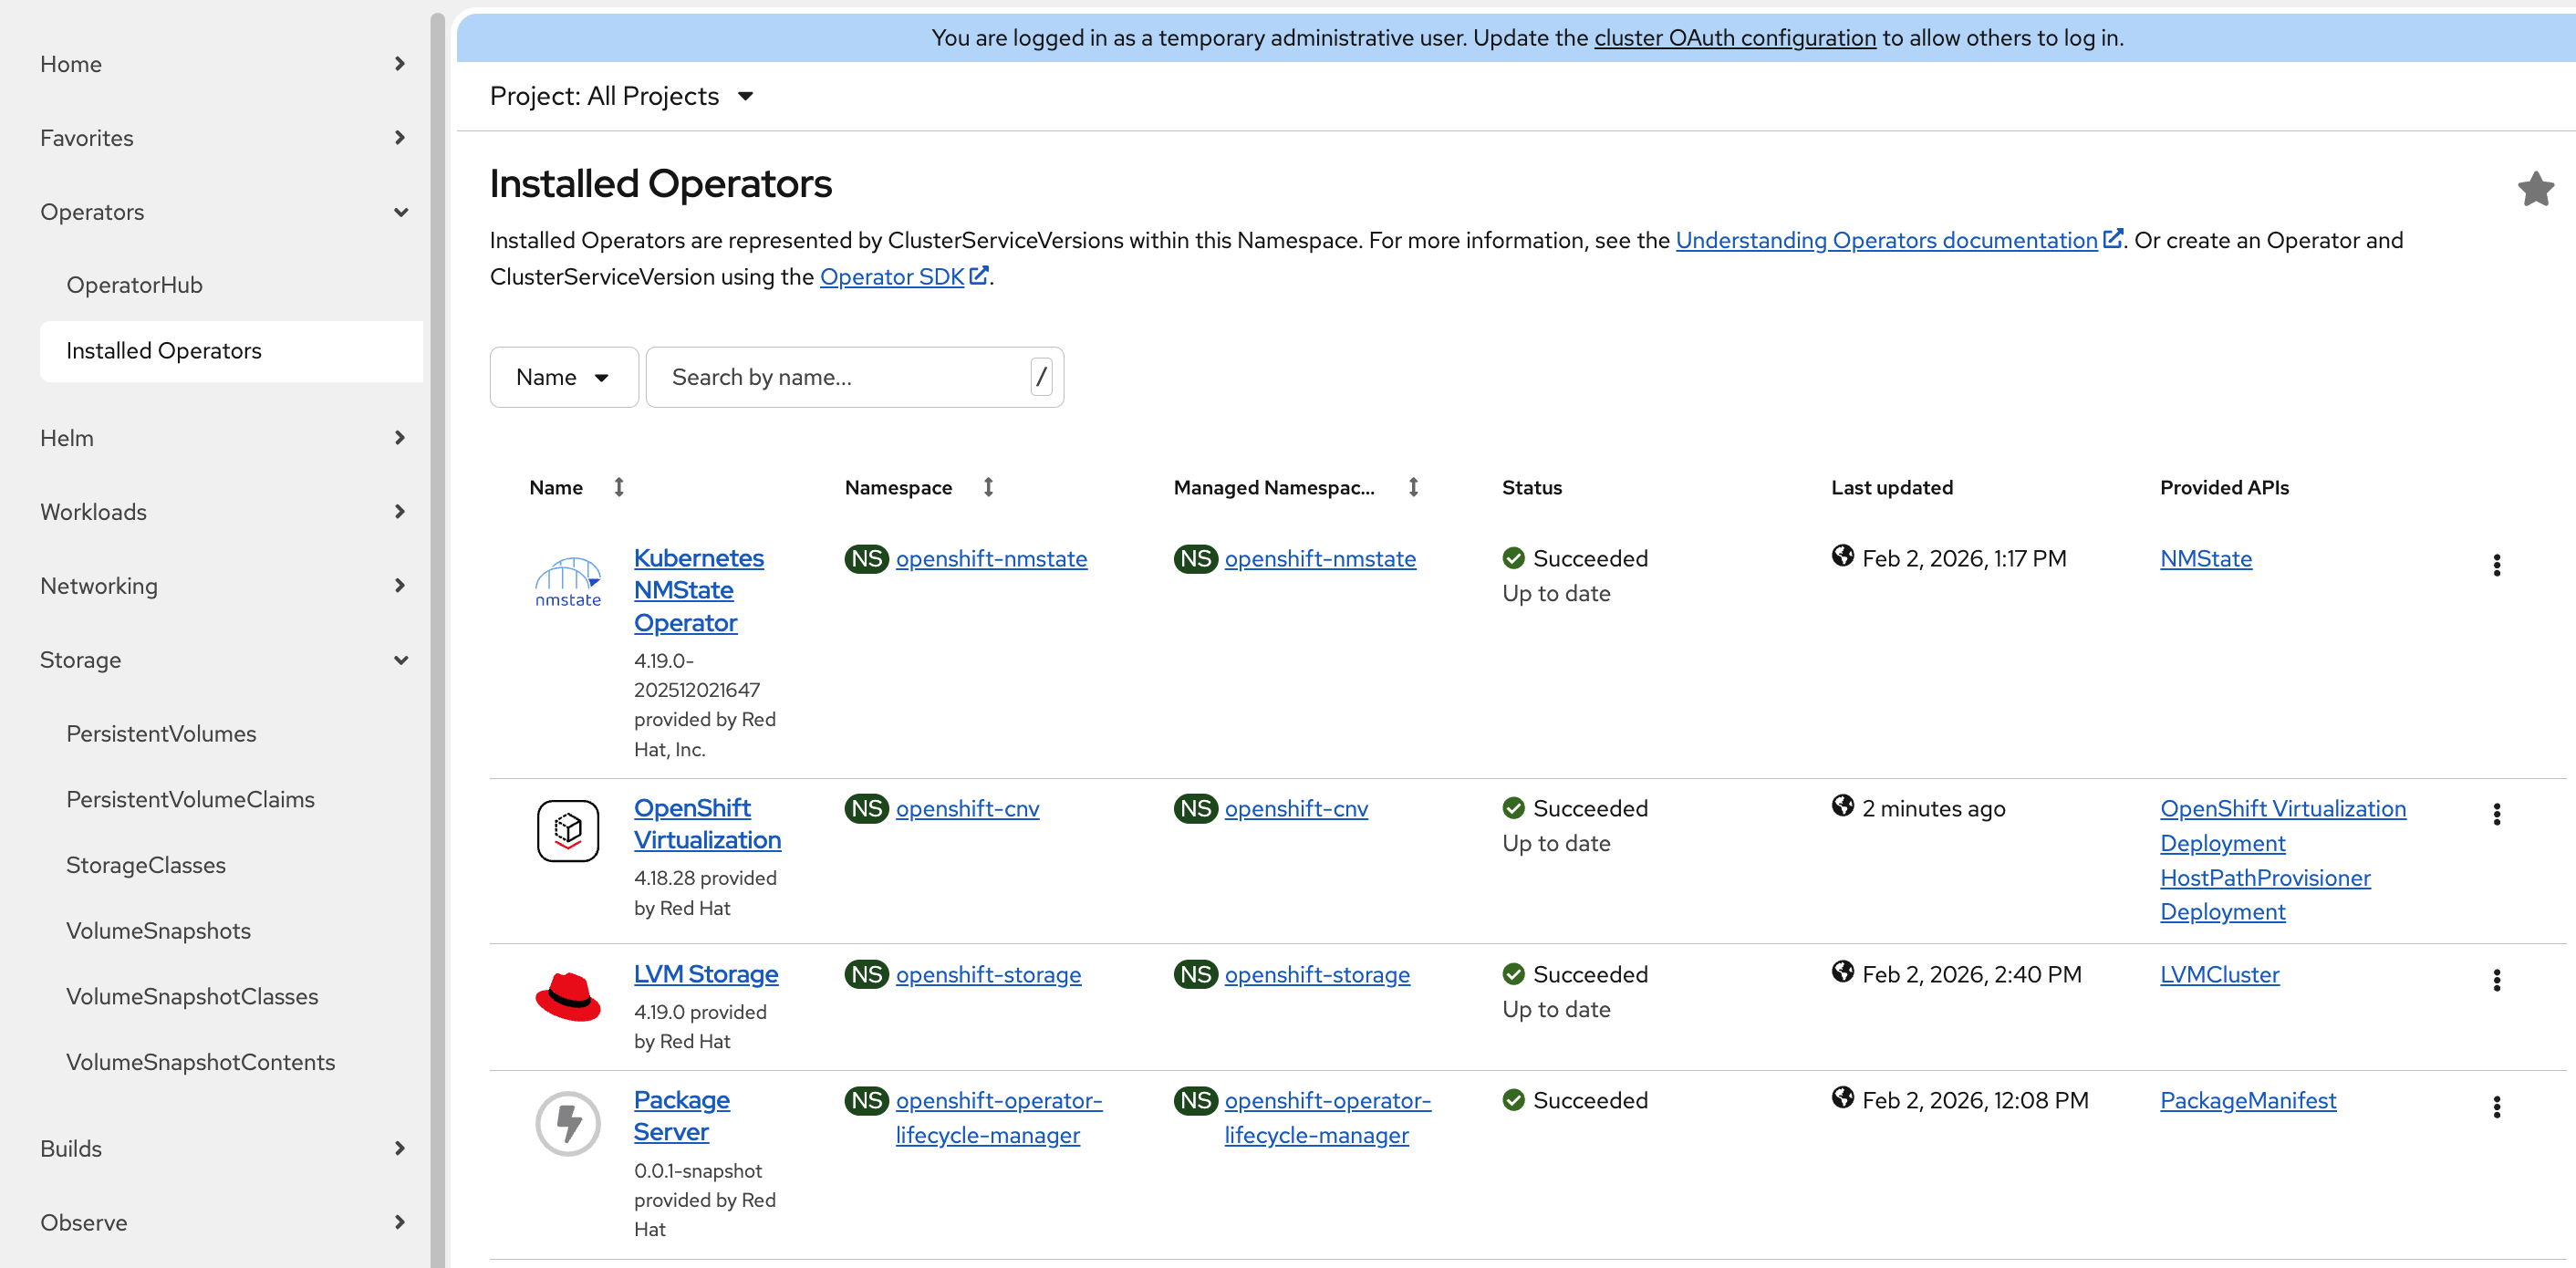
Task: Open LVM Storage operator details
Action: pos(706,974)
